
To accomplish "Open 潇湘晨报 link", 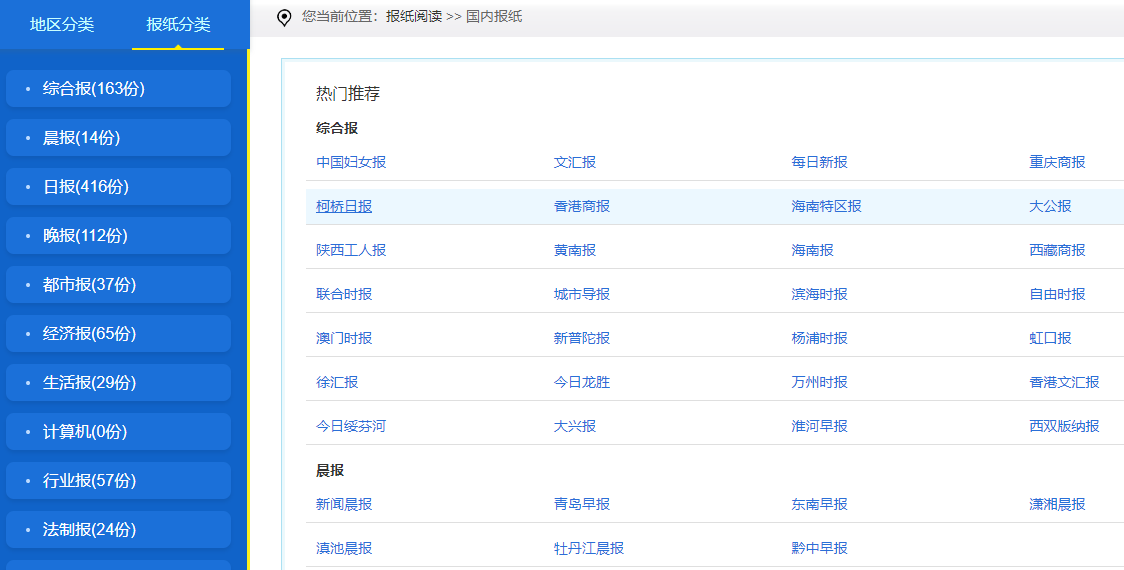I will tap(1057, 504).
